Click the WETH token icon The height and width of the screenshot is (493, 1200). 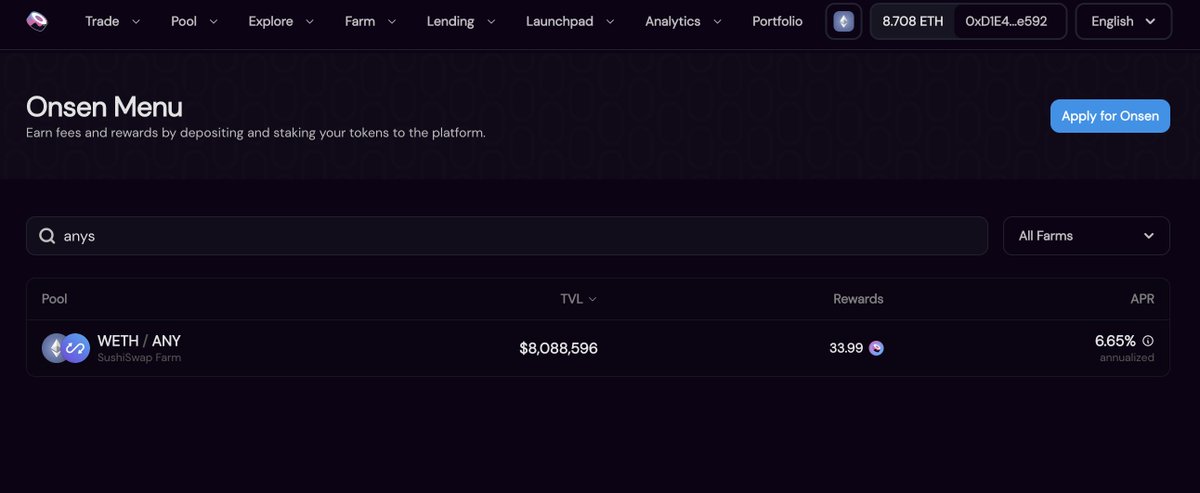pyautogui.click(x=56, y=348)
